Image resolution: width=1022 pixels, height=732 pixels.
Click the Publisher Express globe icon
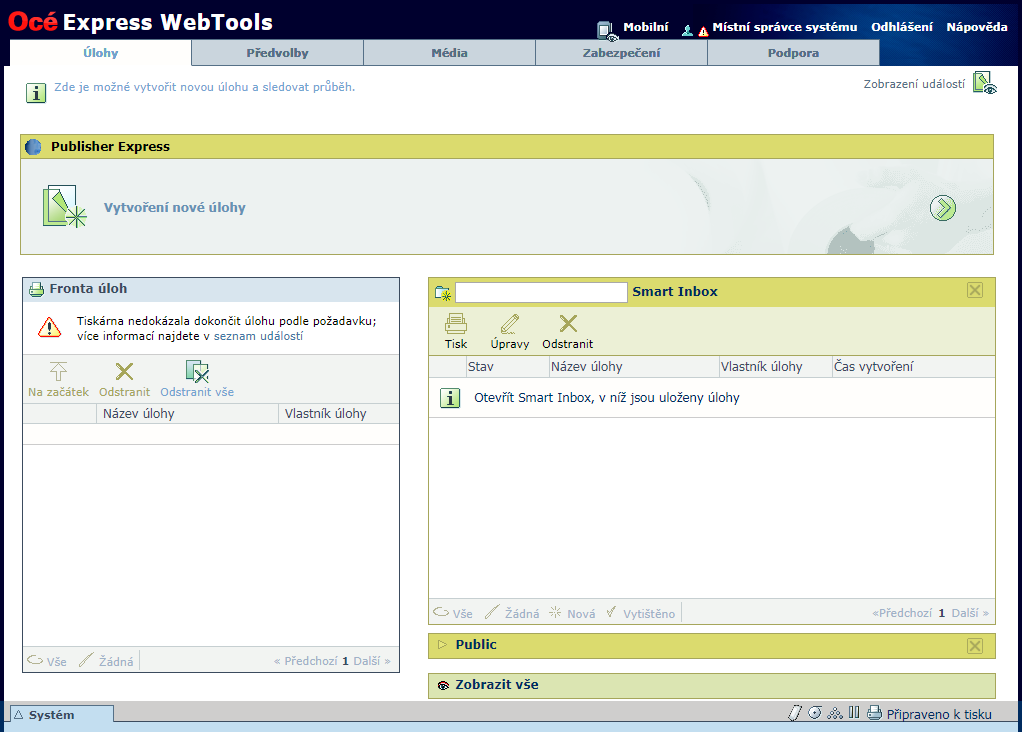tap(33, 147)
